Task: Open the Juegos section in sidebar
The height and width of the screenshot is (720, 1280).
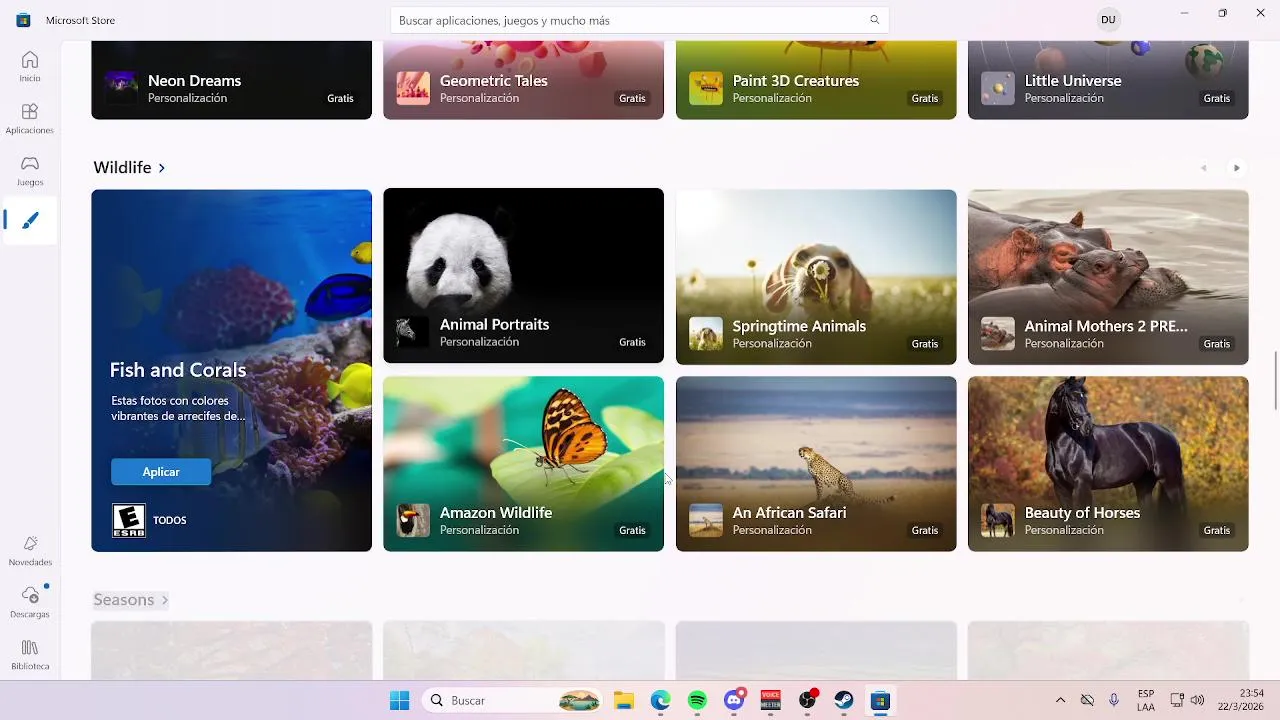Action: tap(30, 171)
